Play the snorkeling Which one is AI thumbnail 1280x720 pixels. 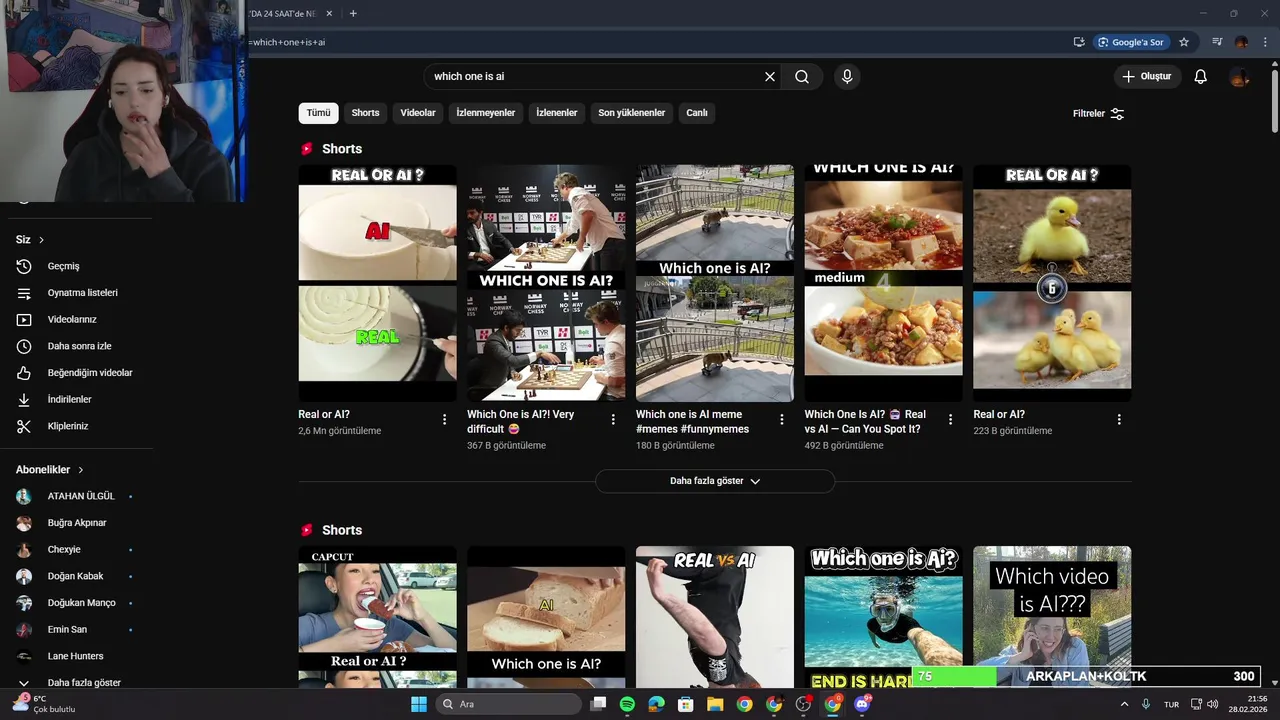[x=884, y=617]
